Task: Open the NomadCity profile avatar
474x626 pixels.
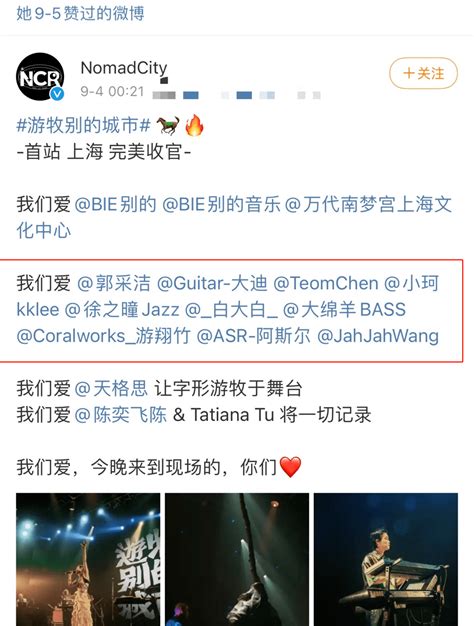Action: click(40, 76)
